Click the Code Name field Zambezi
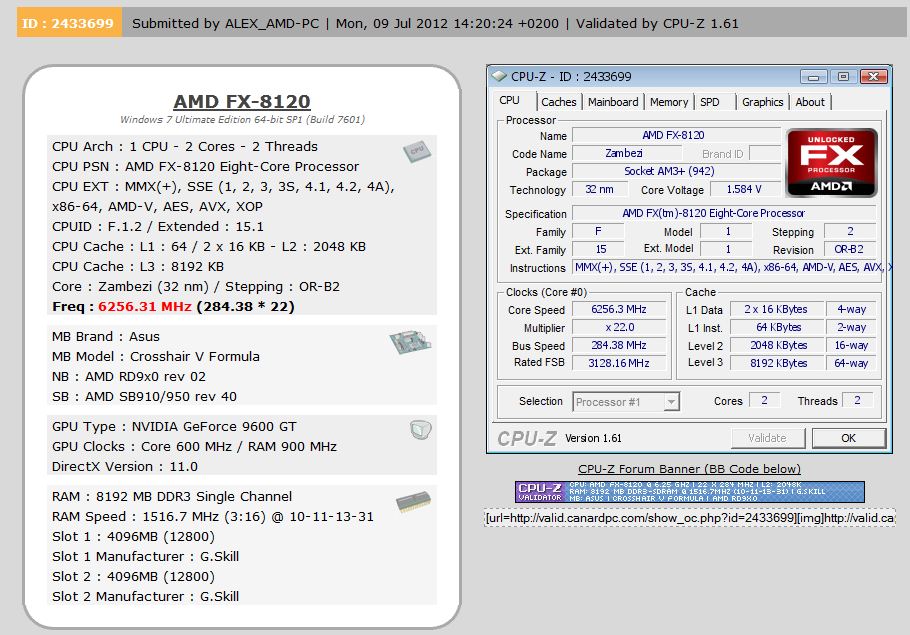The width and height of the screenshot is (910, 635). point(627,153)
